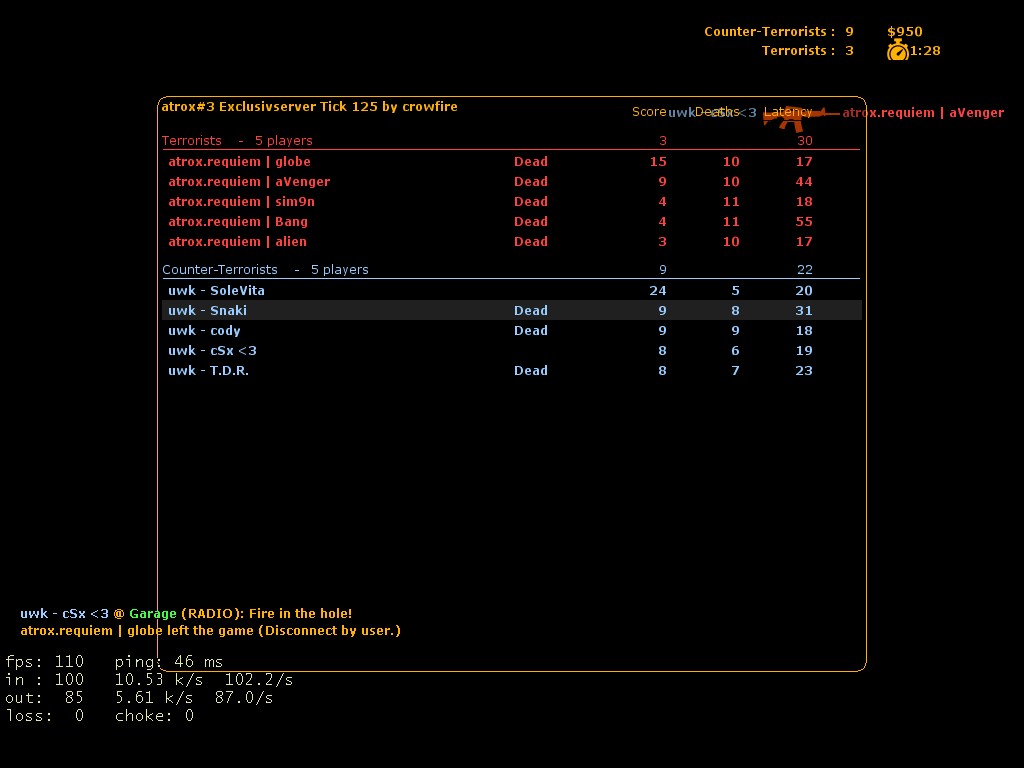Image resolution: width=1024 pixels, height=768 pixels.
Task: Pick the atrox.requiem | alien entry
Action: 237,242
